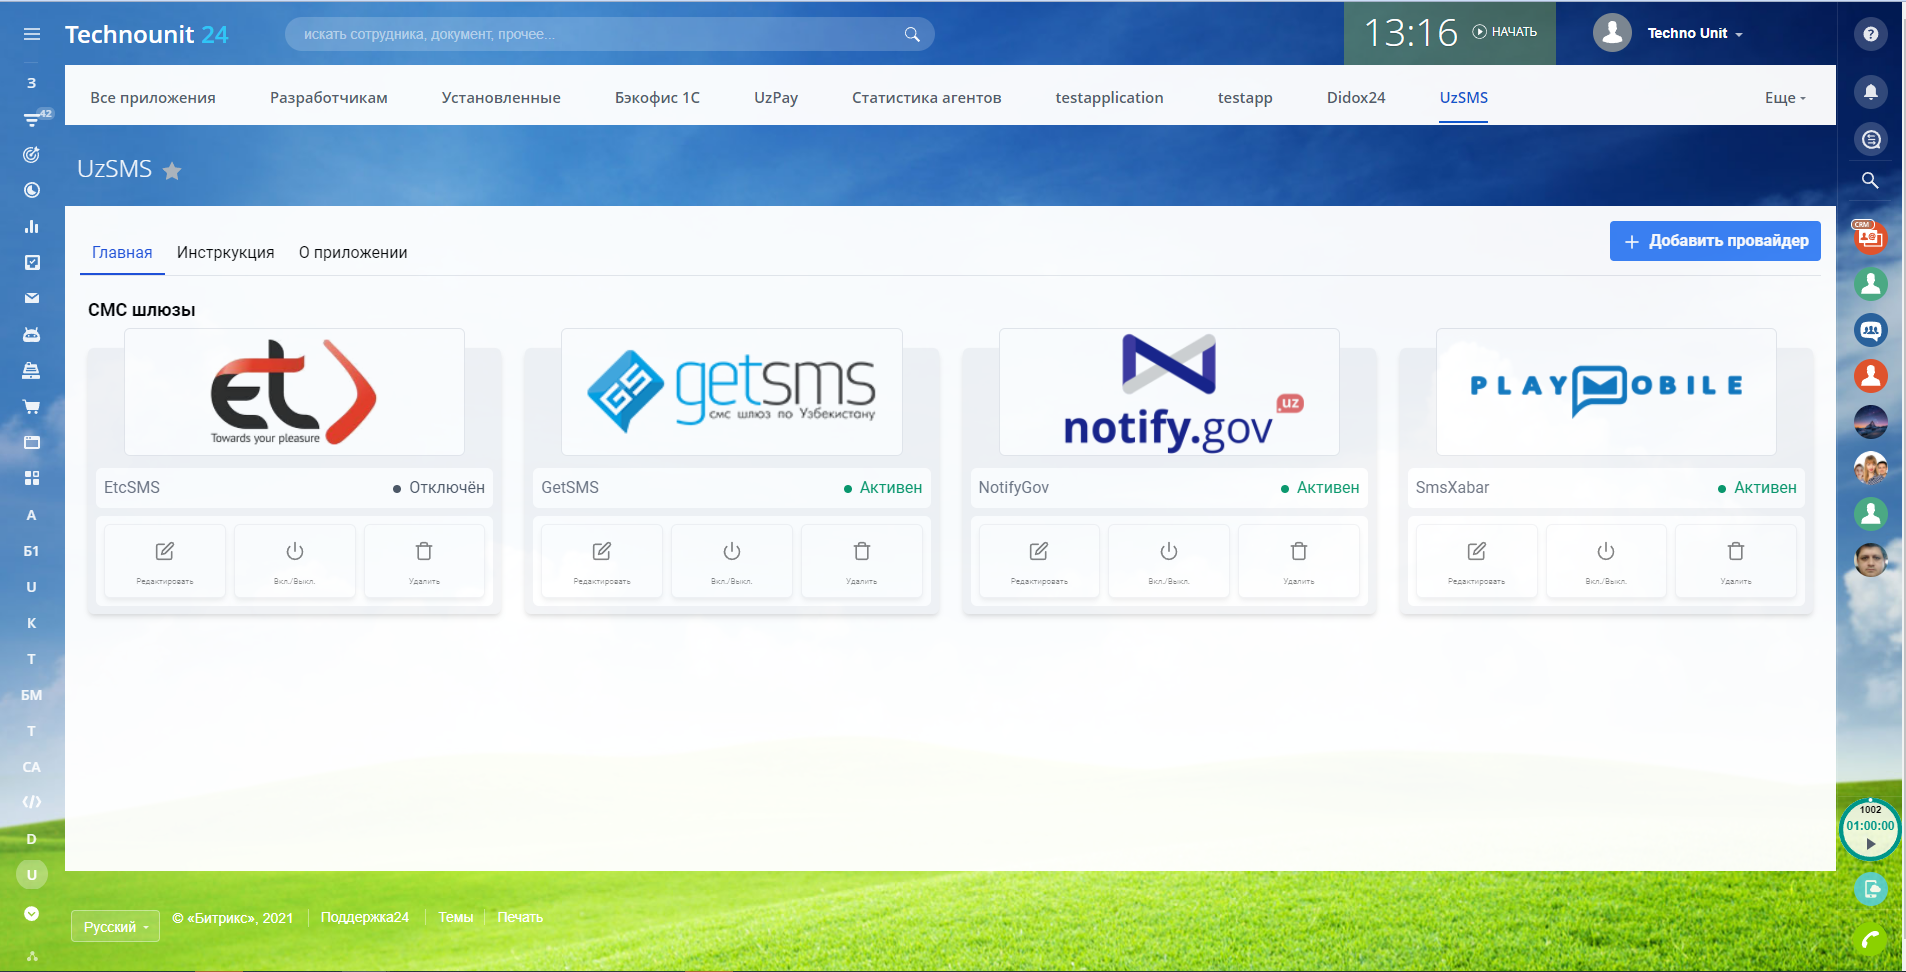The image size is (1906, 972).
Task: Open the four-squares grid icon in sidebar
Action: [x=32, y=478]
